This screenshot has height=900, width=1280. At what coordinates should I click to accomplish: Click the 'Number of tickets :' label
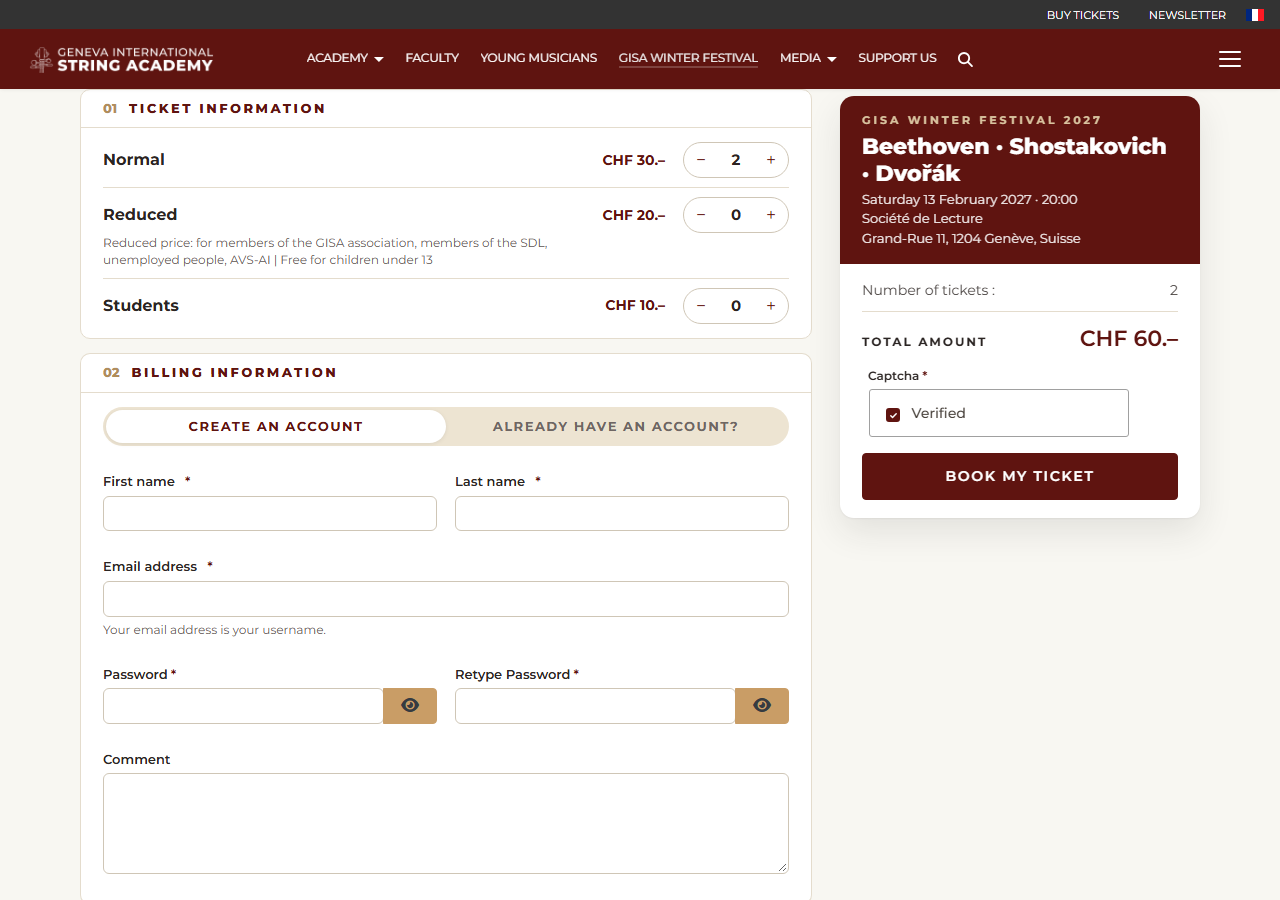(928, 290)
